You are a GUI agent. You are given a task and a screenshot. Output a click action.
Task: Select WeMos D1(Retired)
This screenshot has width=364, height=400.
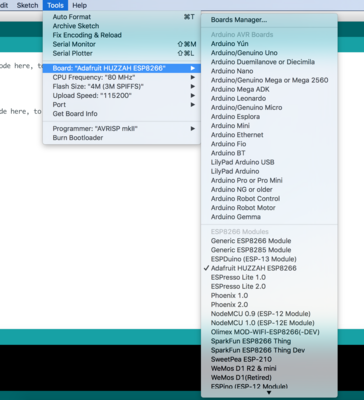(x=269, y=378)
